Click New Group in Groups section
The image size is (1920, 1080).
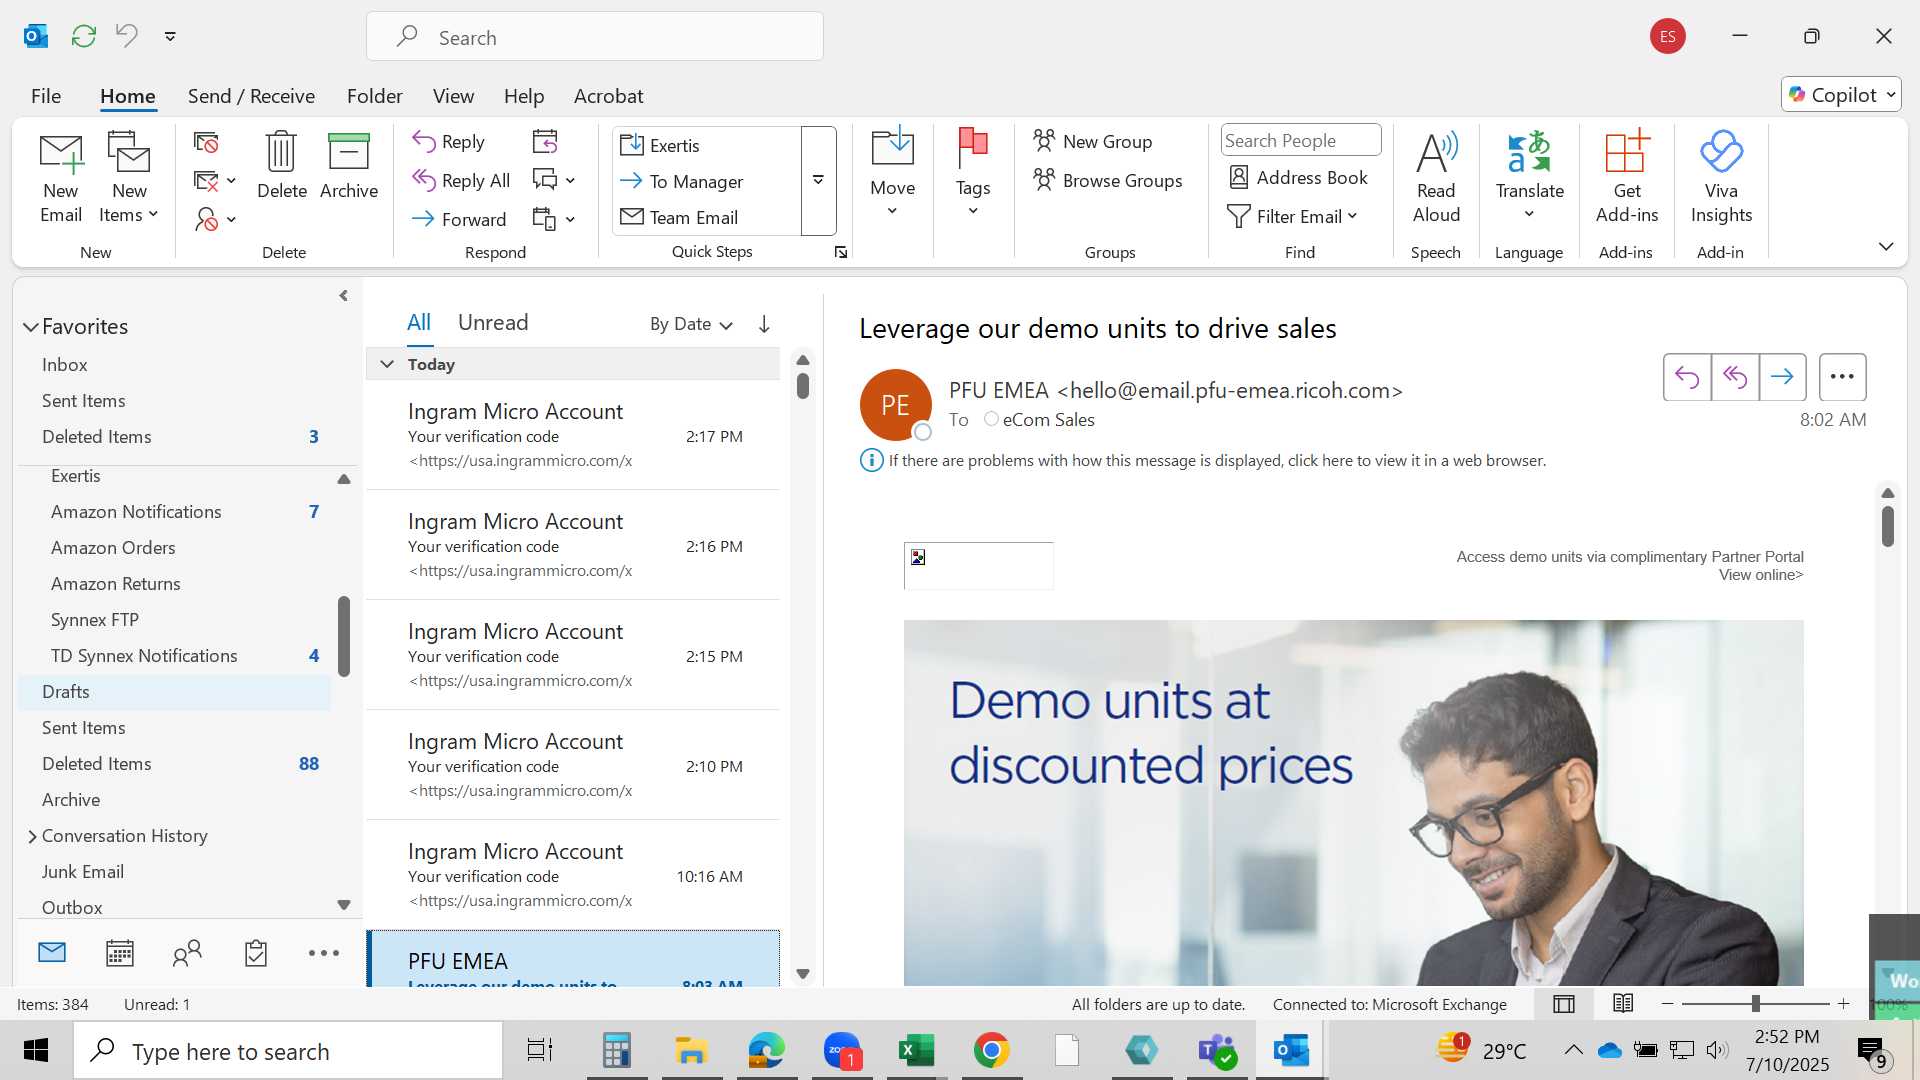point(1093,142)
